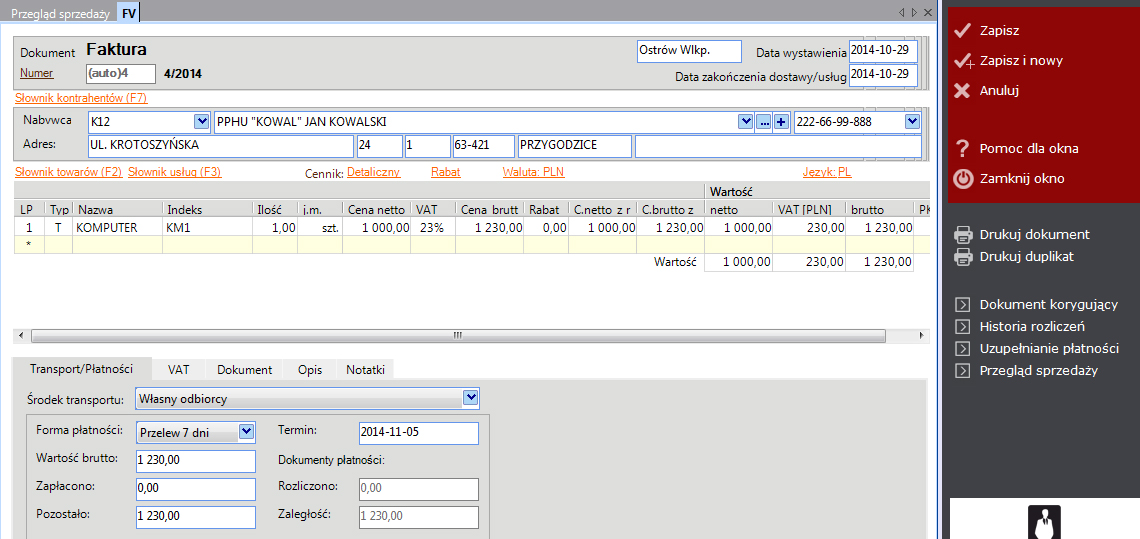The height and width of the screenshot is (539, 1140).
Task: Click the scrollbar right arrow under items table
Action: [x=923, y=335]
